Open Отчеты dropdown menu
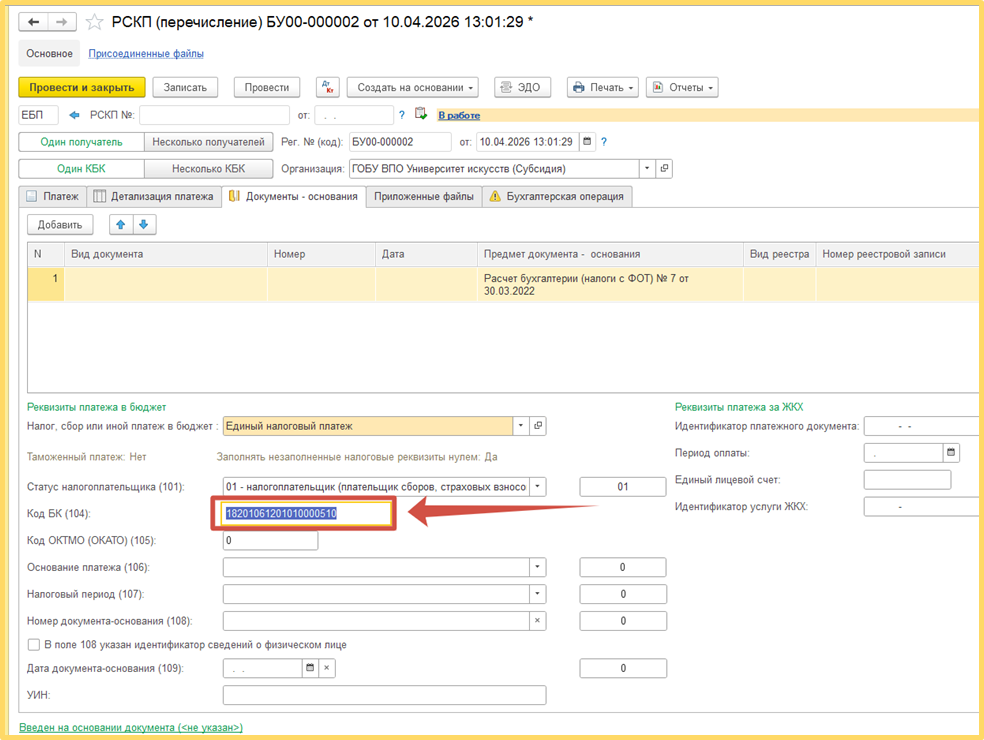 (682, 87)
